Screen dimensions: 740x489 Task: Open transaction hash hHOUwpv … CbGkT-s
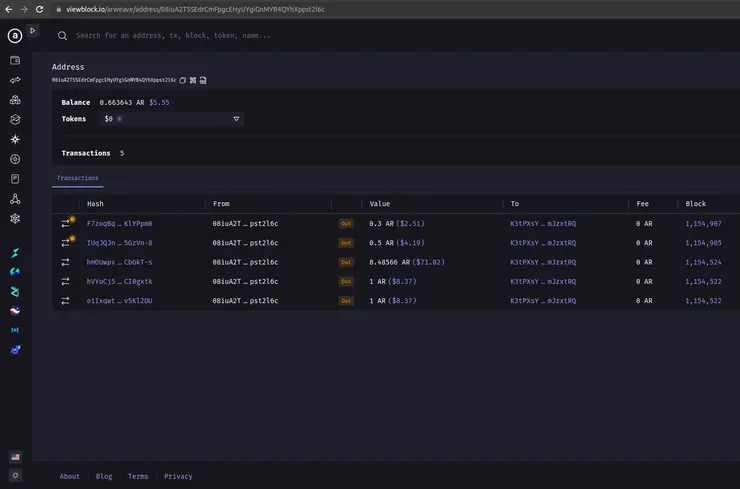coord(119,262)
